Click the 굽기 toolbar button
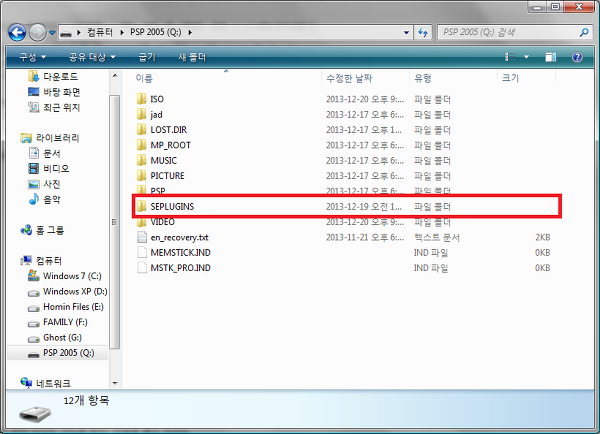Viewport: 600px width, 434px height. click(147, 57)
